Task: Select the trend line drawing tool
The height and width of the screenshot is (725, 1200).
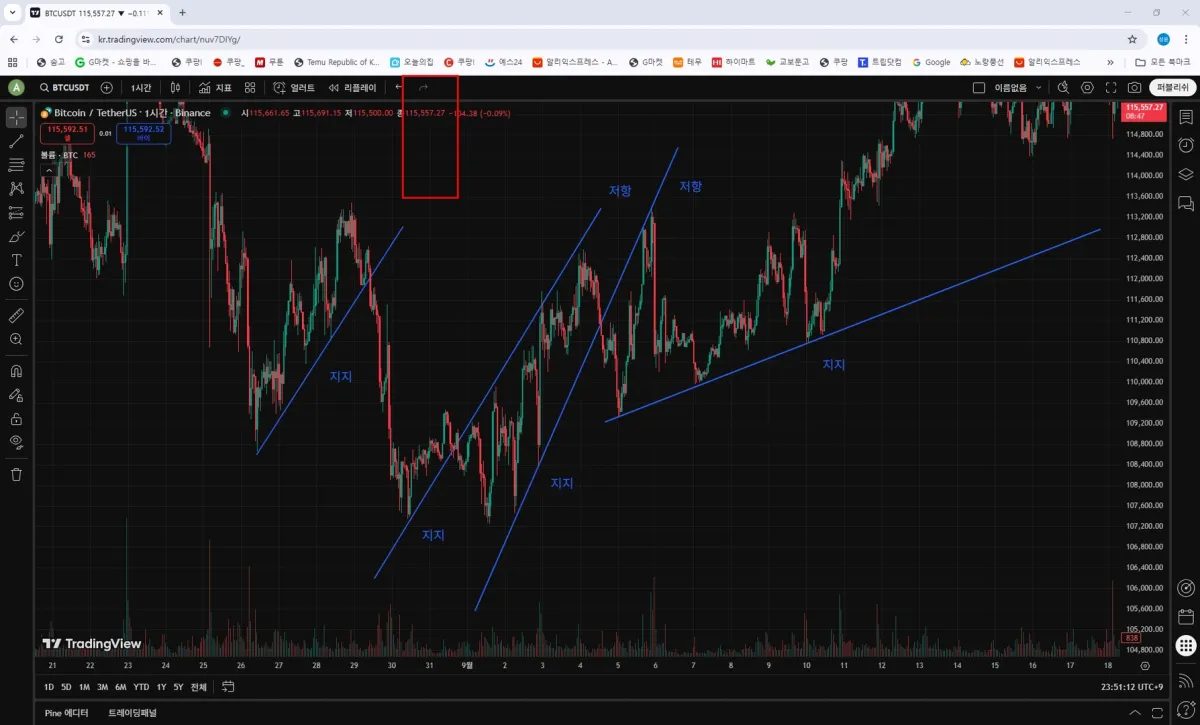Action: [16, 141]
